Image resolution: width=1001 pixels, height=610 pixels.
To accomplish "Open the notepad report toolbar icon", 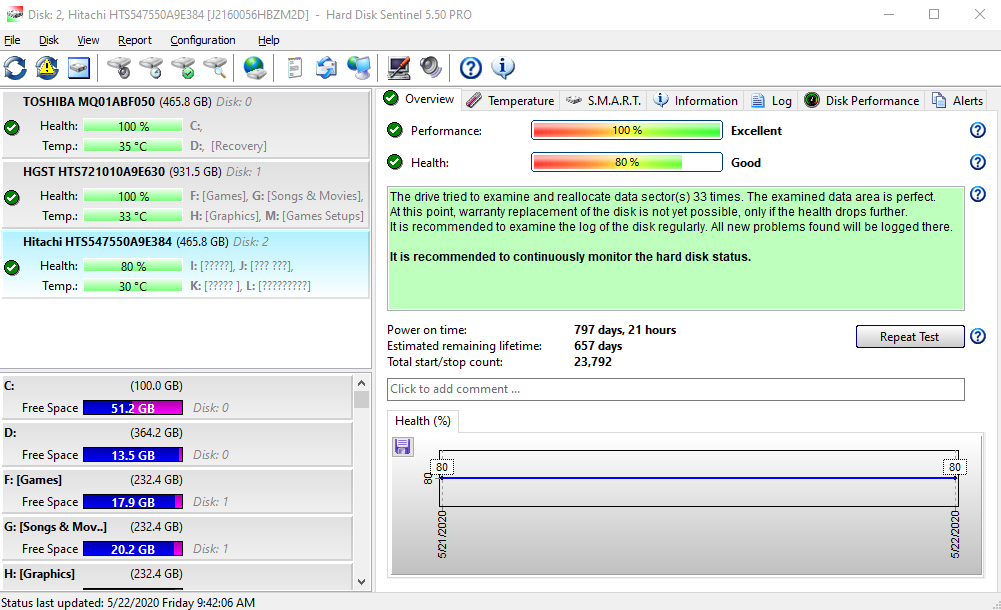I will click(x=294, y=68).
